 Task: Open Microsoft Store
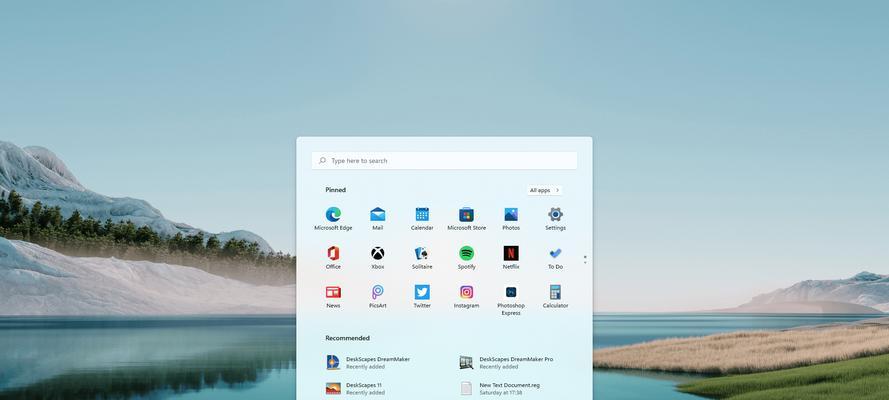[467, 219]
